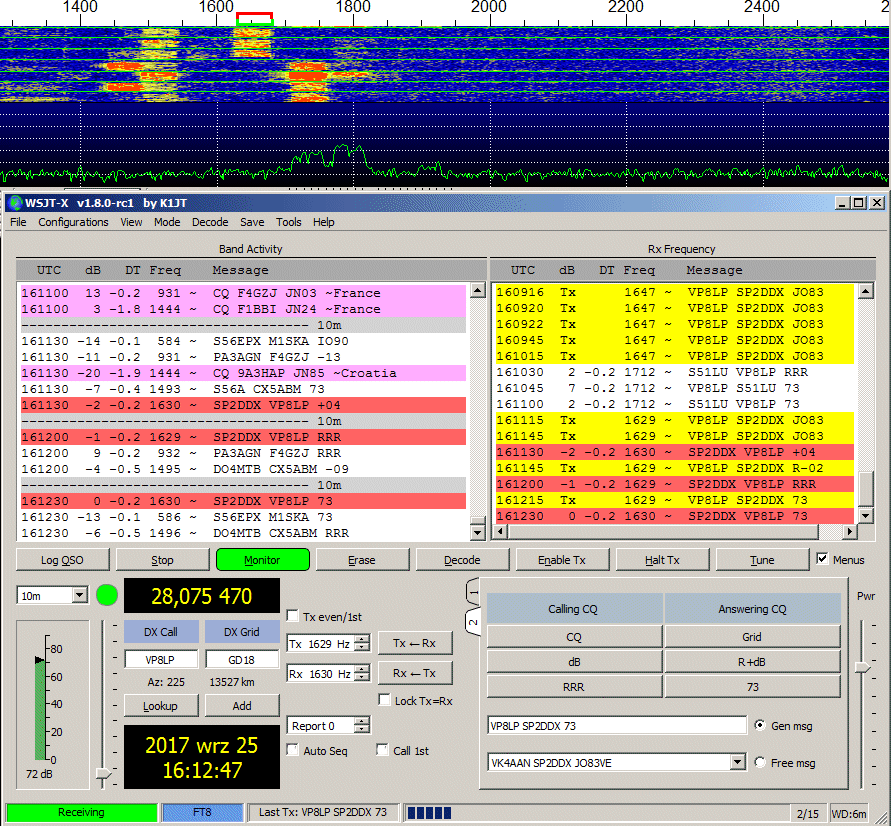Click Band Activity scrollbar down arrow
891x826 pixels.
477,533
